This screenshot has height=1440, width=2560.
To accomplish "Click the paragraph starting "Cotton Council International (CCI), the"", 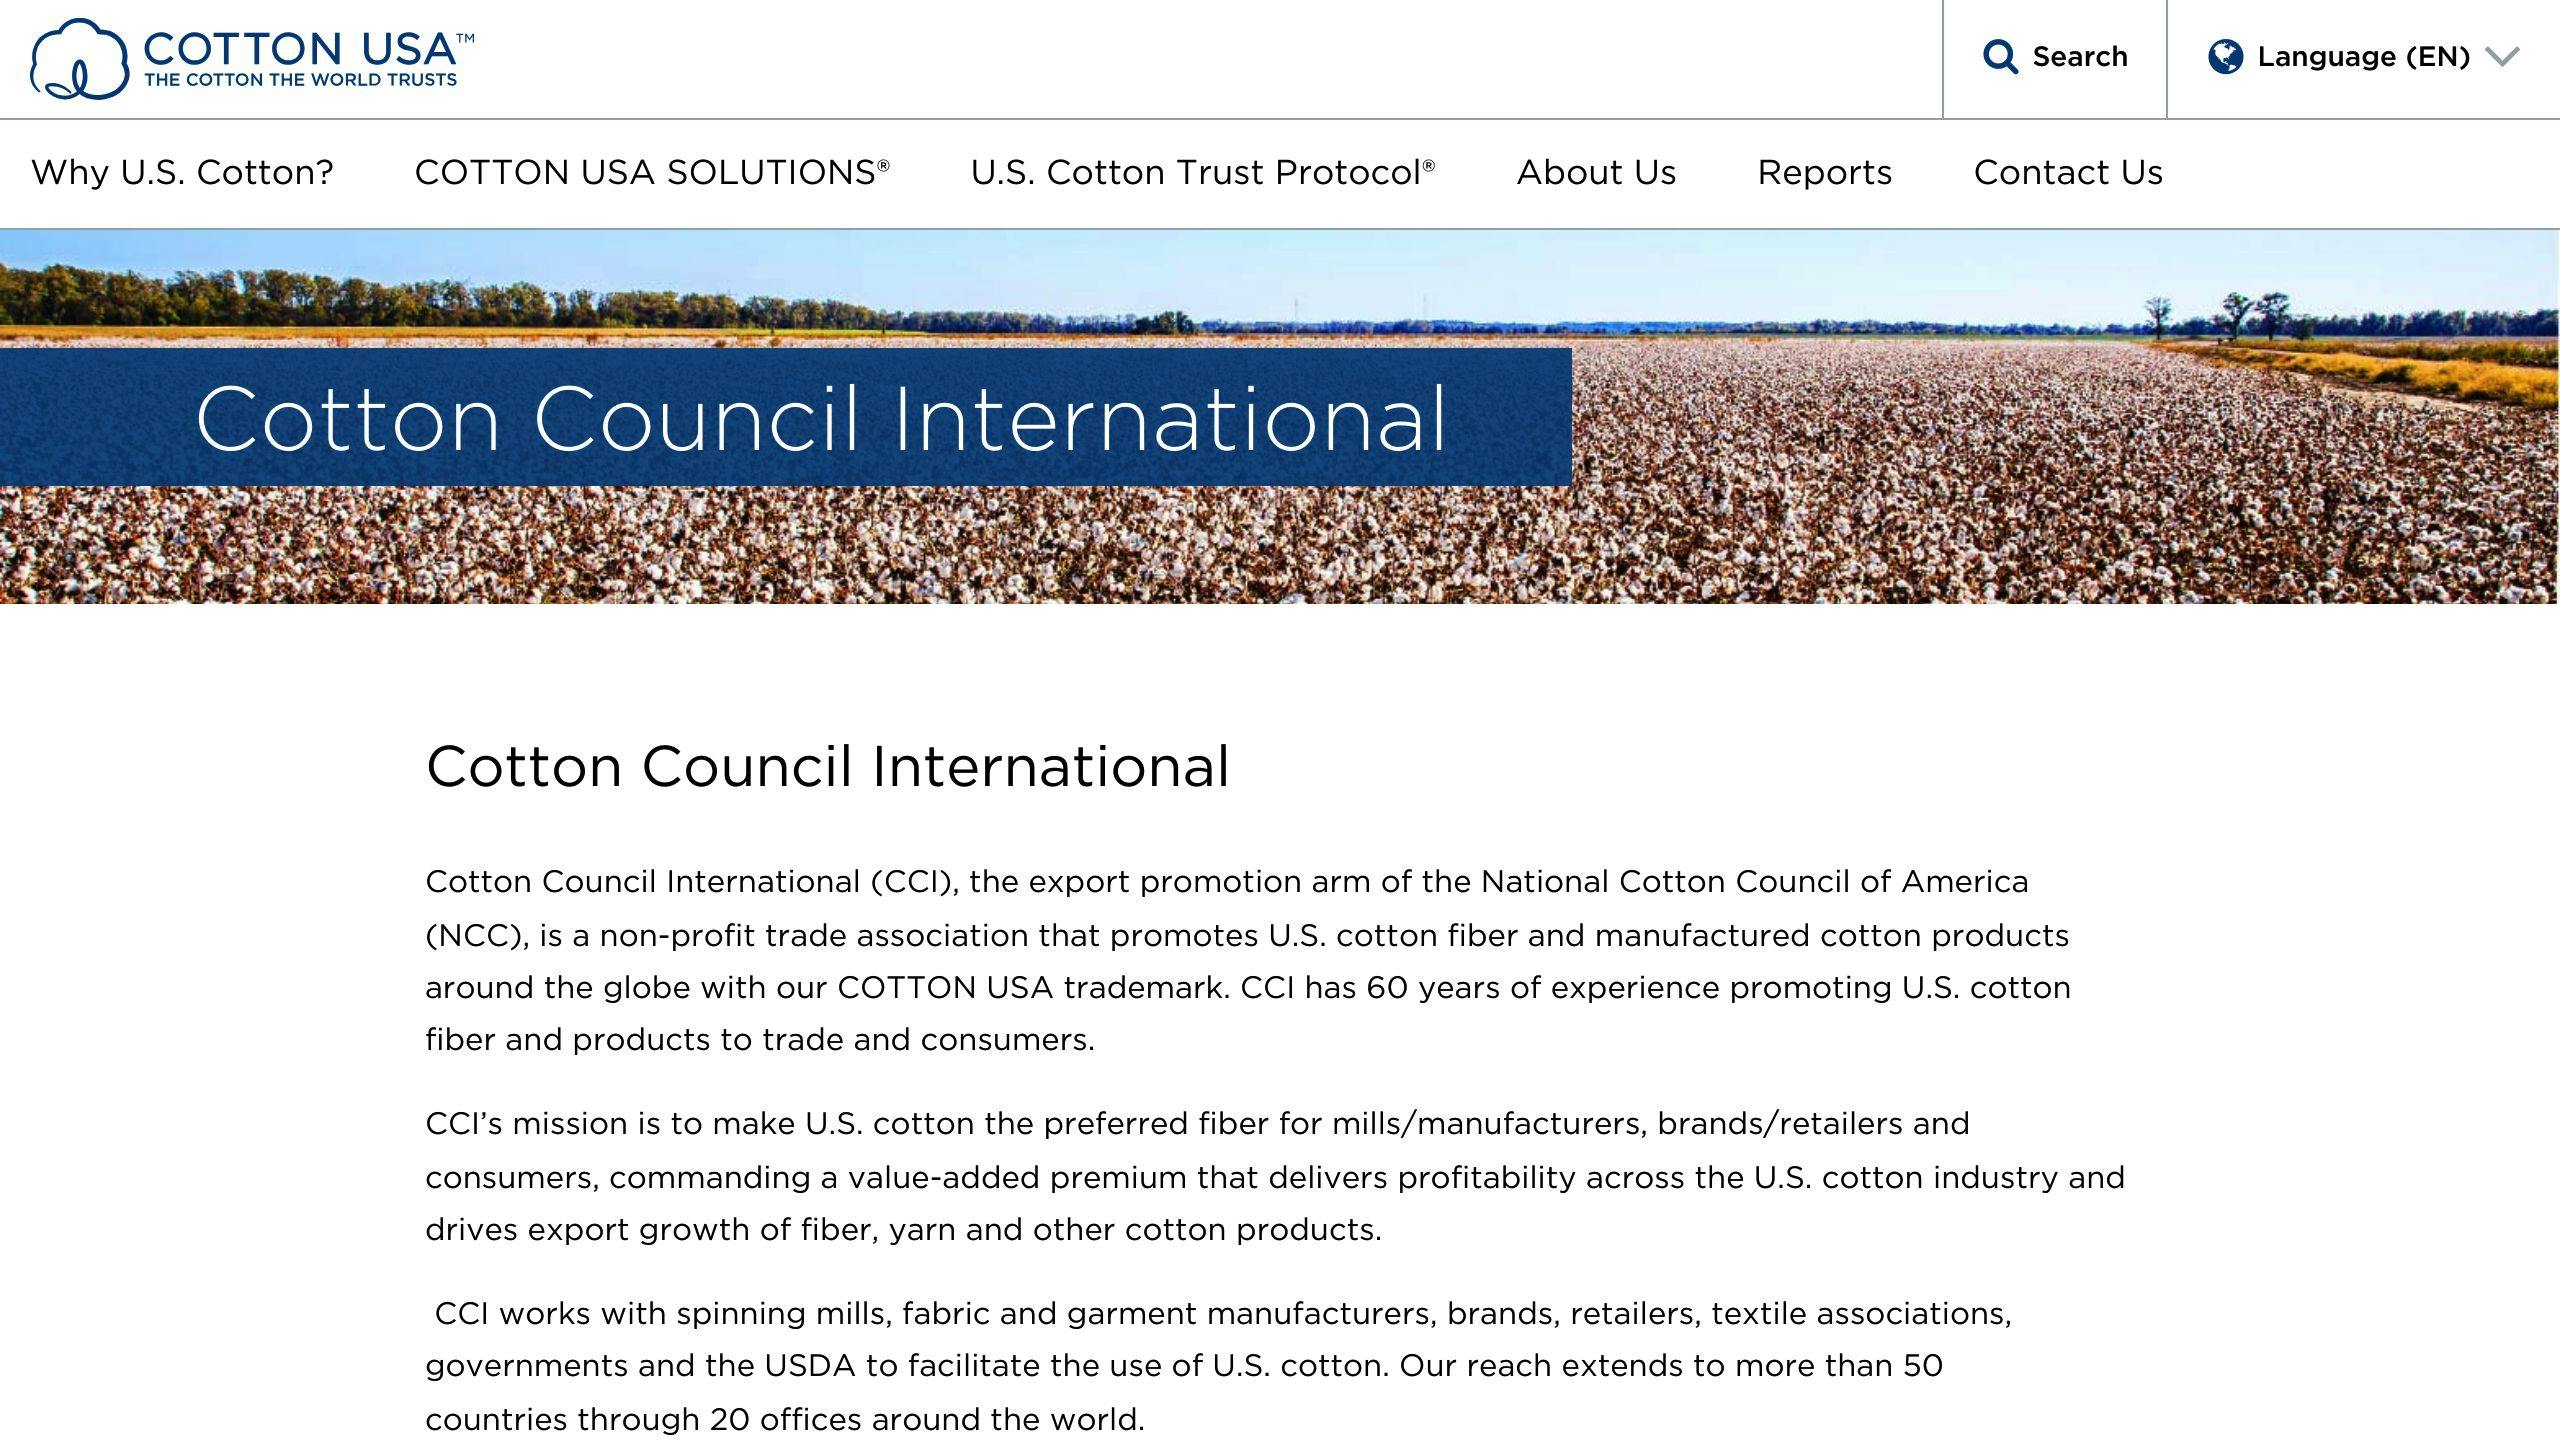I will tap(1248, 960).
